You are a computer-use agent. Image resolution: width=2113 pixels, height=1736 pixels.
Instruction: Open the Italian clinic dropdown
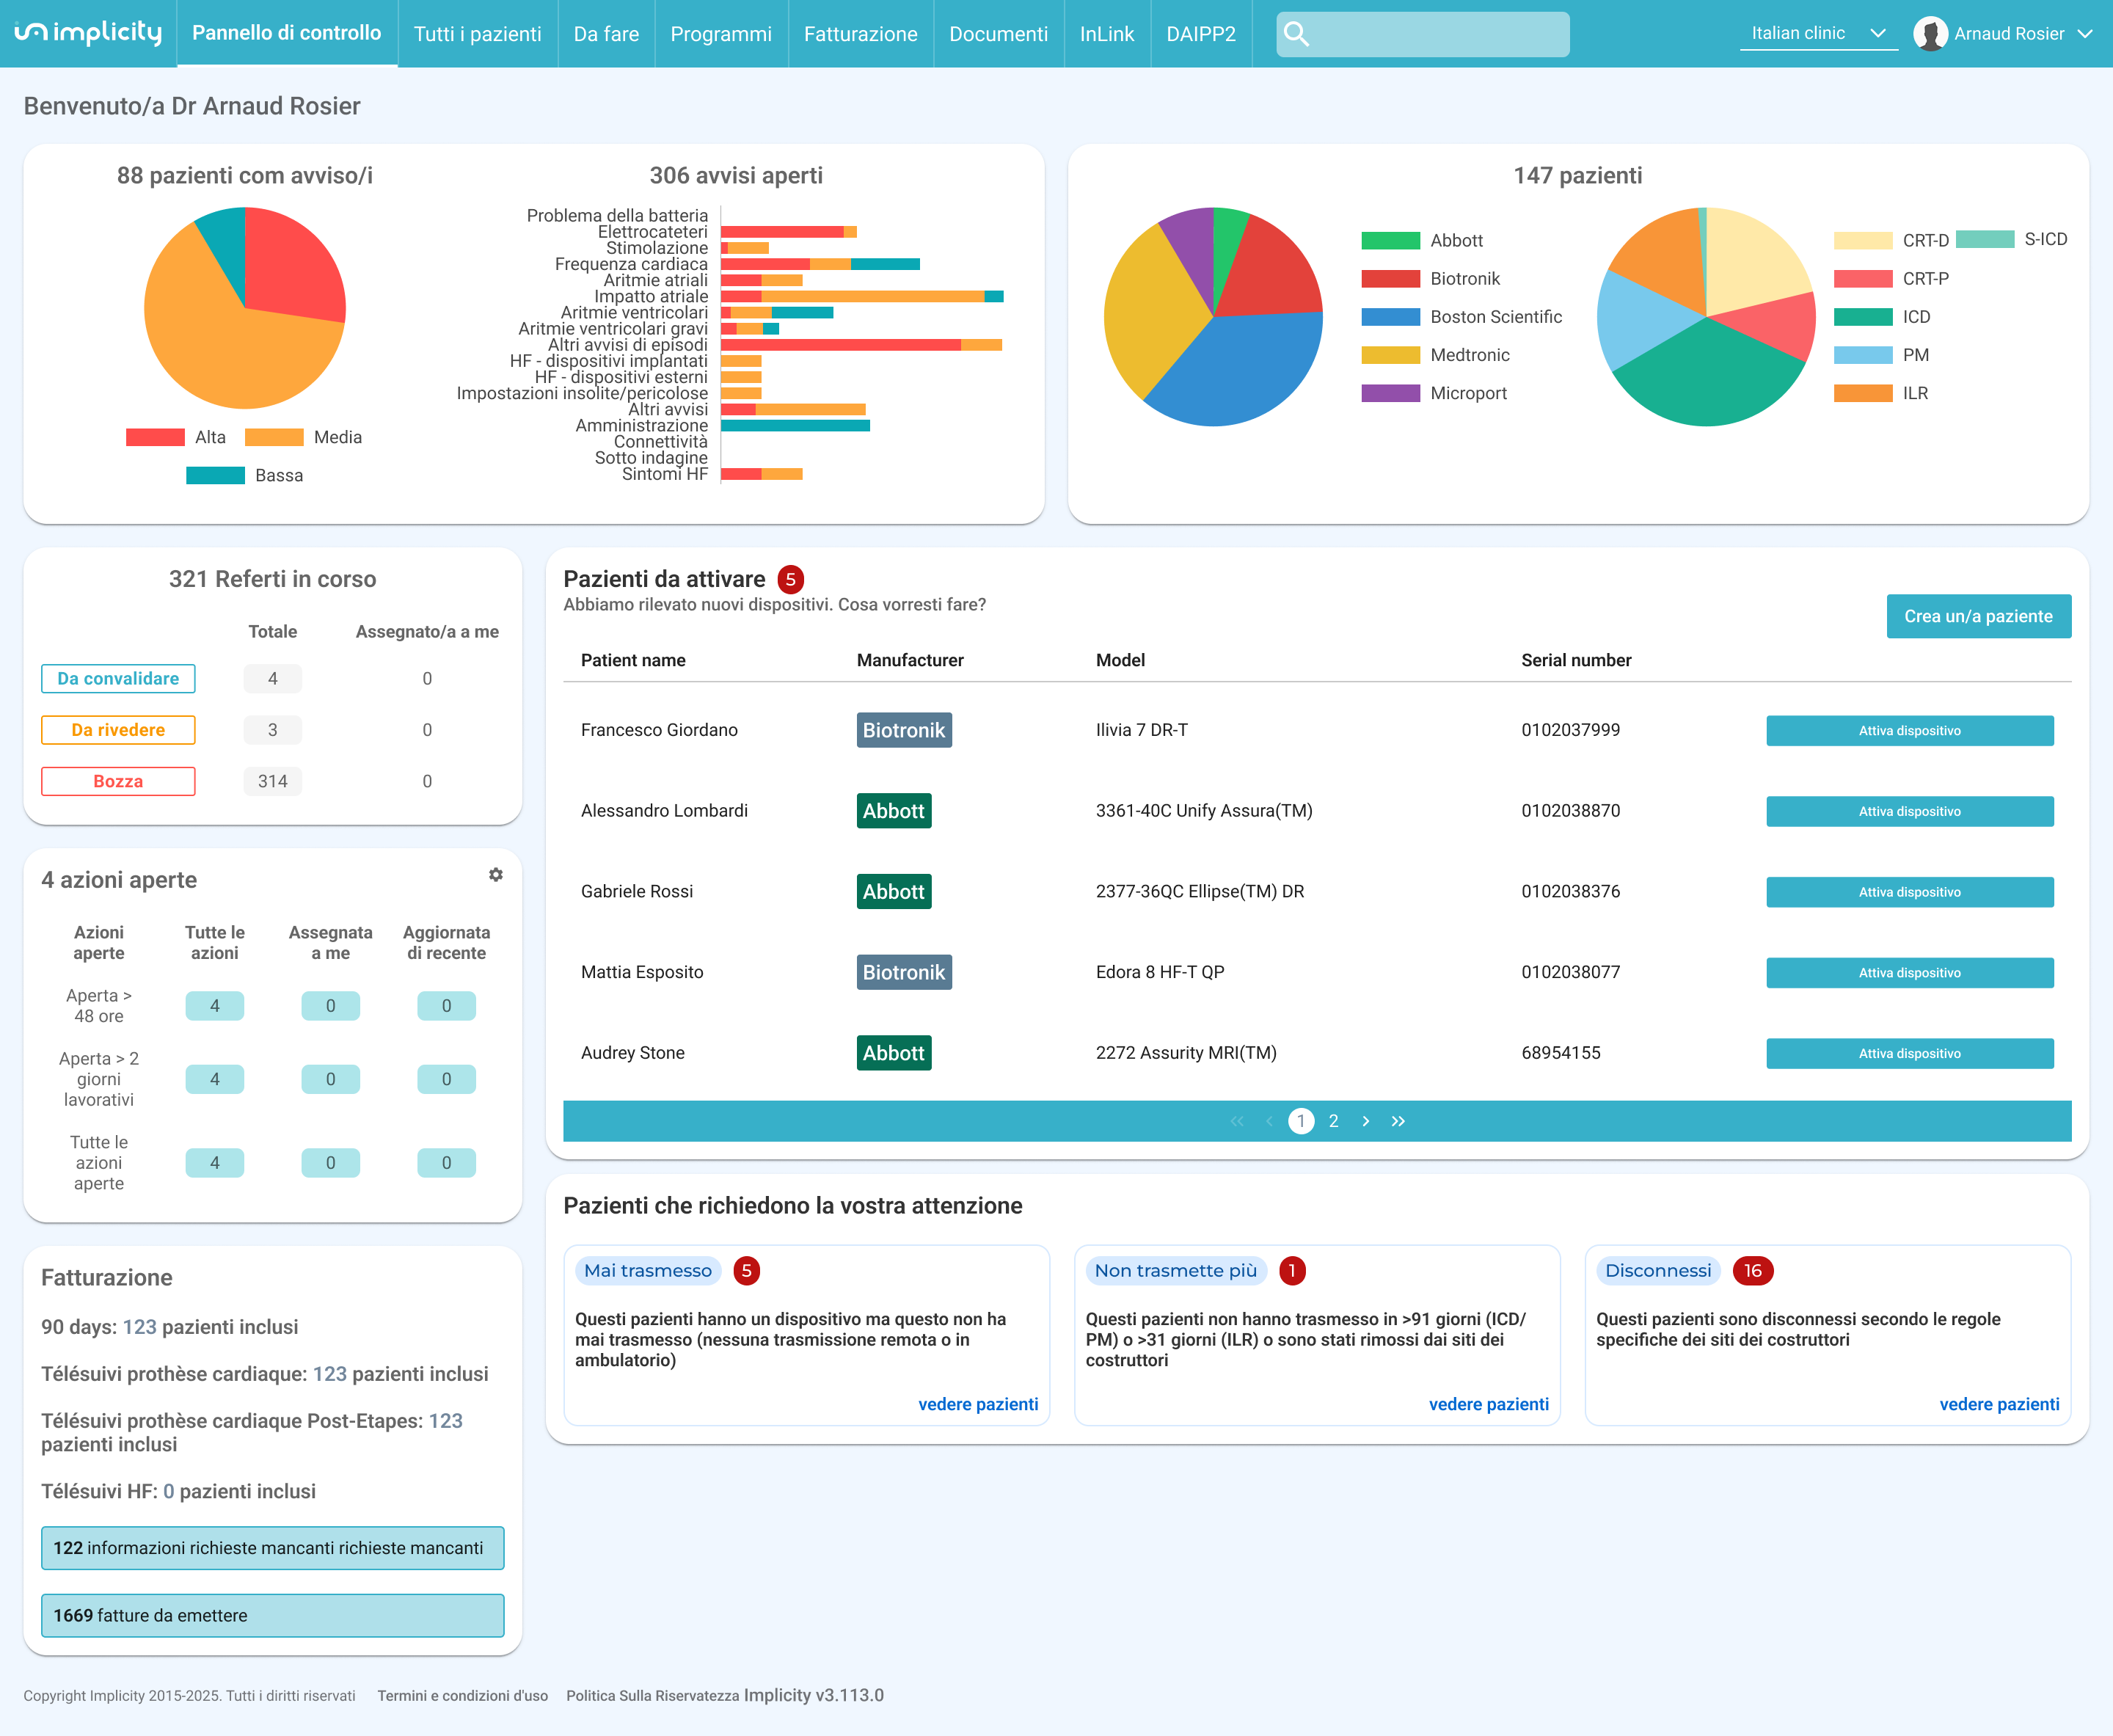[1817, 34]
